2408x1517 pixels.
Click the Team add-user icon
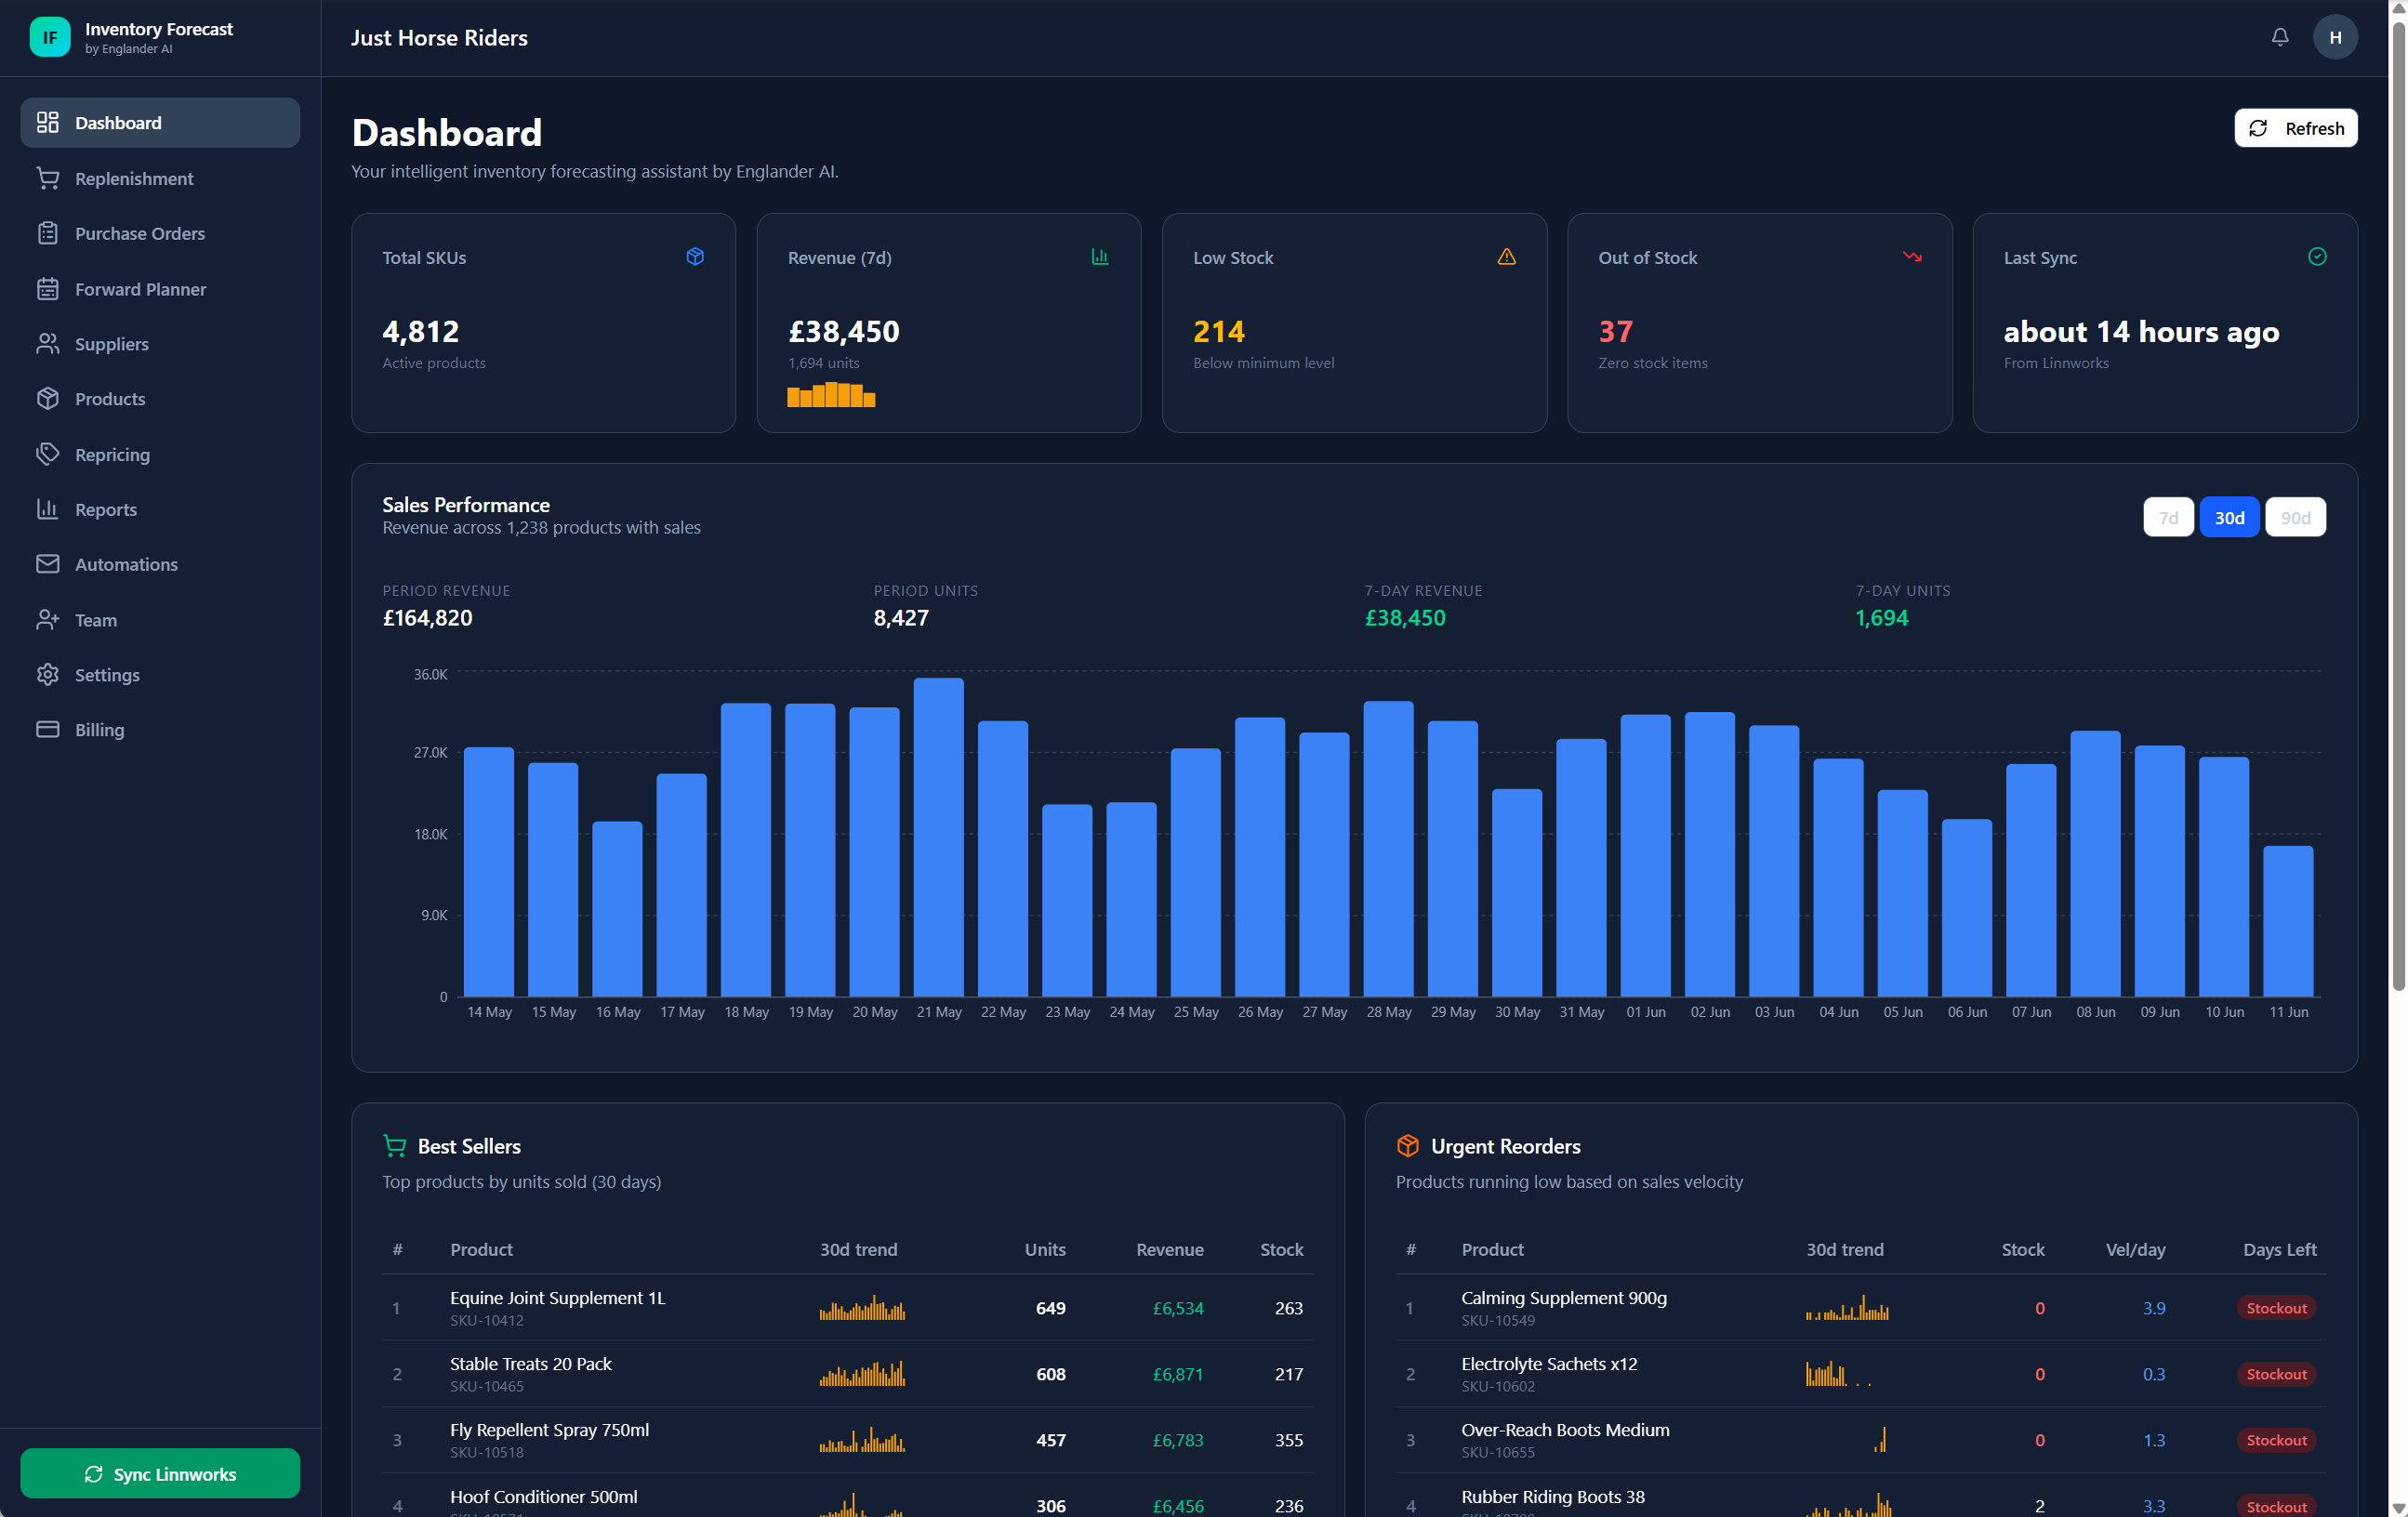coord(48,620)
